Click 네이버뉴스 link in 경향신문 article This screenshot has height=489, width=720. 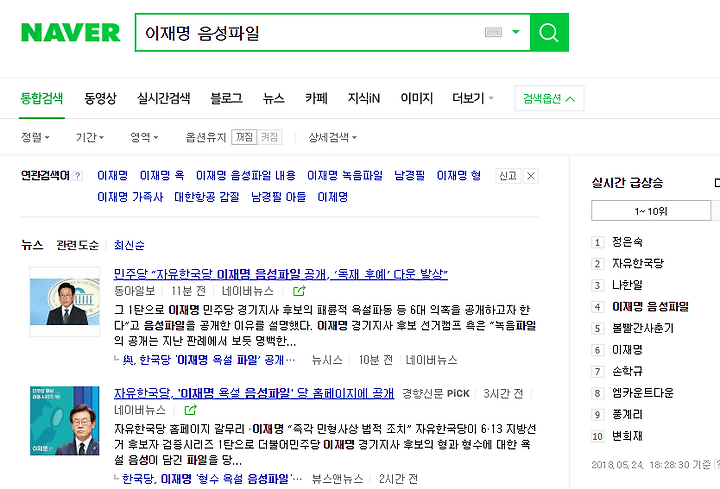(140, 410)
